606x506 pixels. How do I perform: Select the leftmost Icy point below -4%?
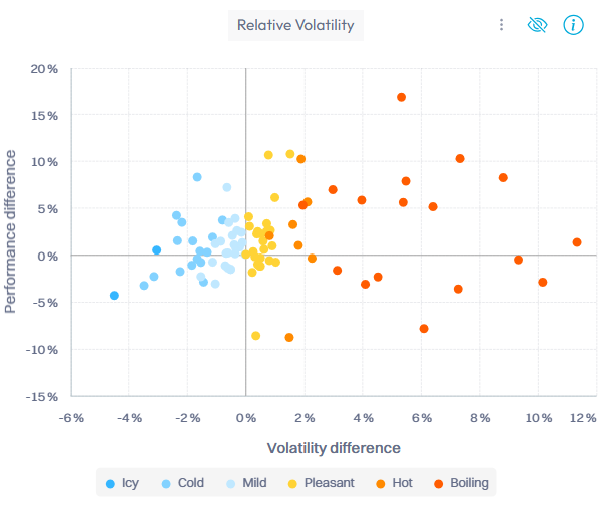114,296
